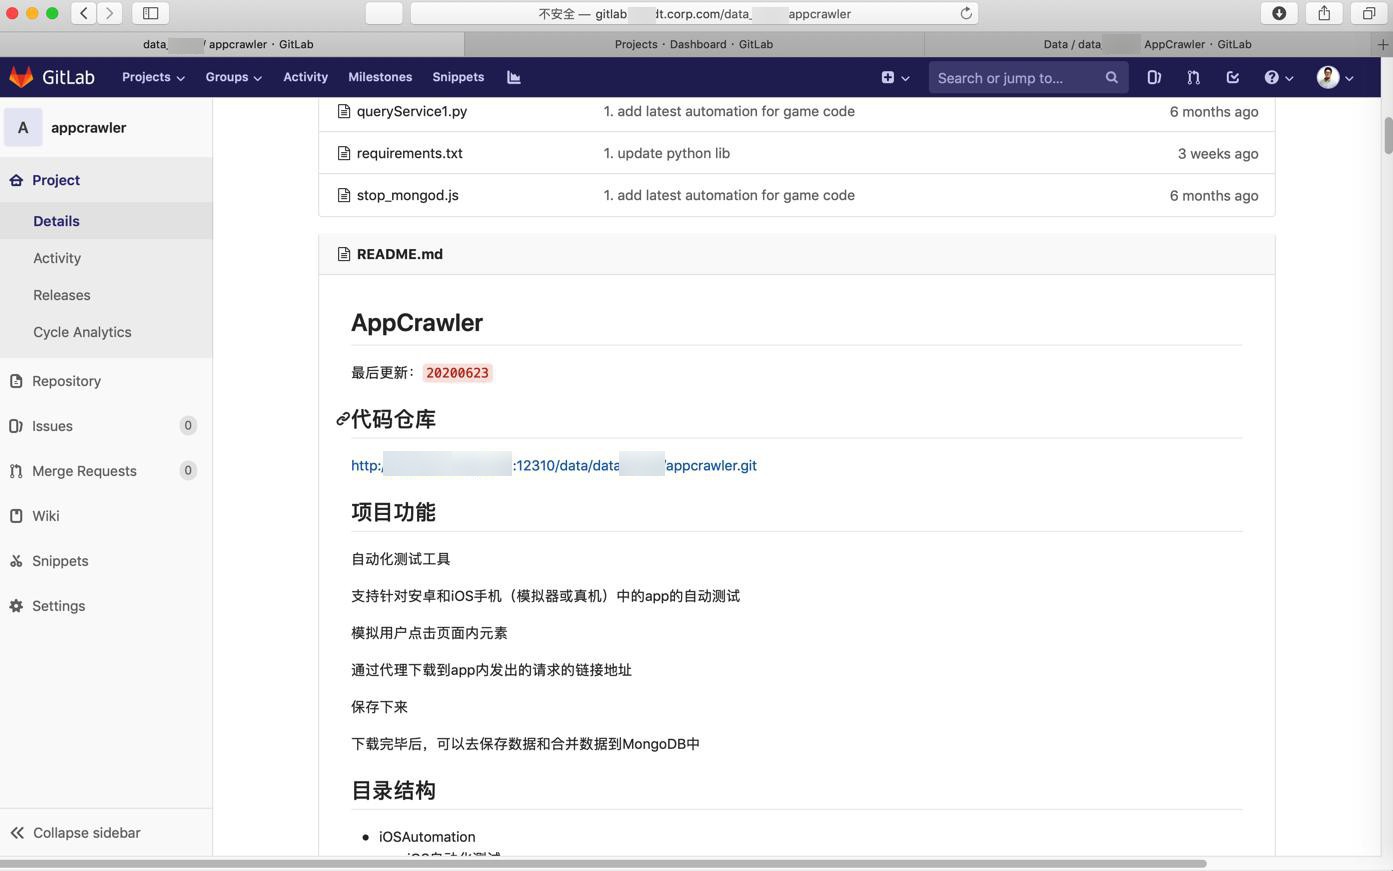The height and width of the screenshot is (871, 1393).
Task: Open the to-do list icon
Action: tap(1232, 77)
